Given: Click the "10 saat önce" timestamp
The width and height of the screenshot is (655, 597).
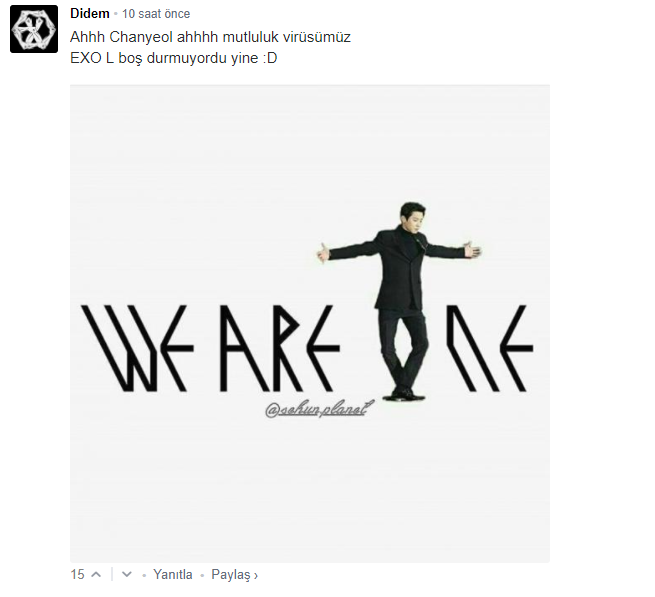Looking at the screenshot, I should [x=156, y=14].
